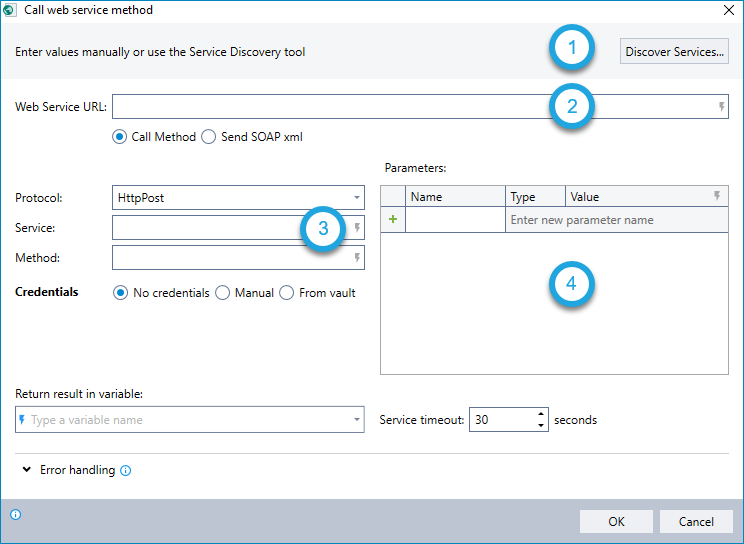Viewport: 744px width, 544px height.
Task: Select the From vault credentials radio button
Action: point(287,293)
